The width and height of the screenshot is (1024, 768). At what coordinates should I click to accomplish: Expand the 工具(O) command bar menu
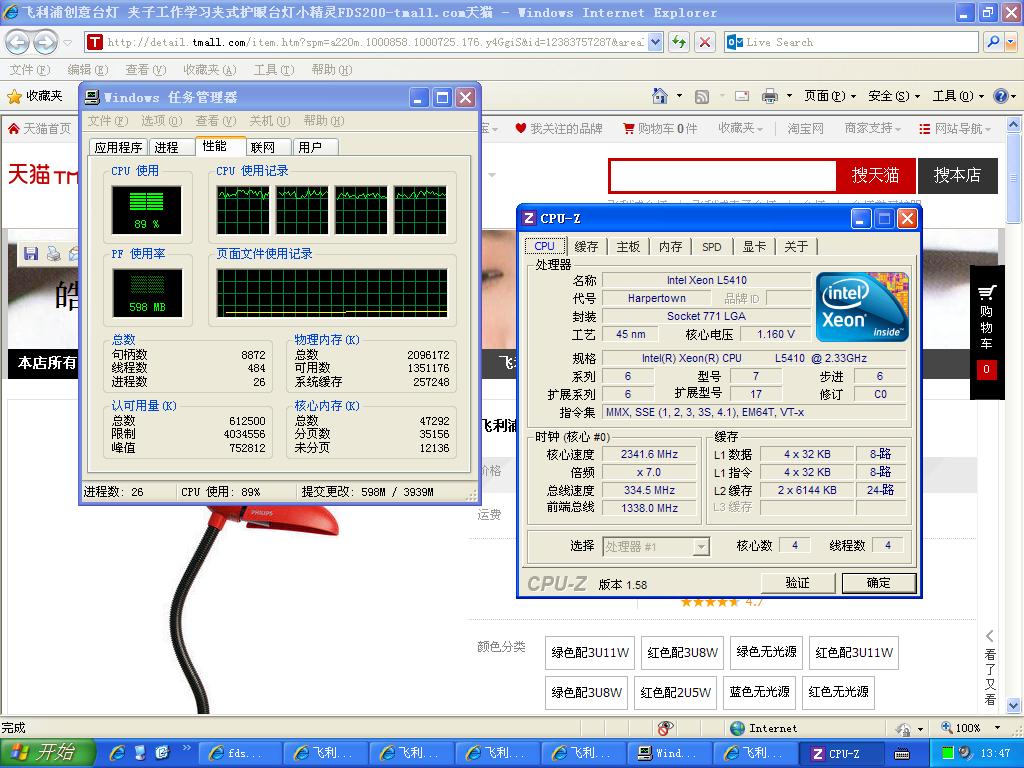957,96
